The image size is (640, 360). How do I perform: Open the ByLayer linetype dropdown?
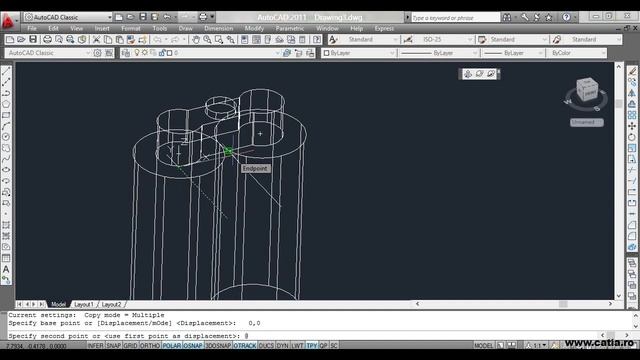point(439,53)
